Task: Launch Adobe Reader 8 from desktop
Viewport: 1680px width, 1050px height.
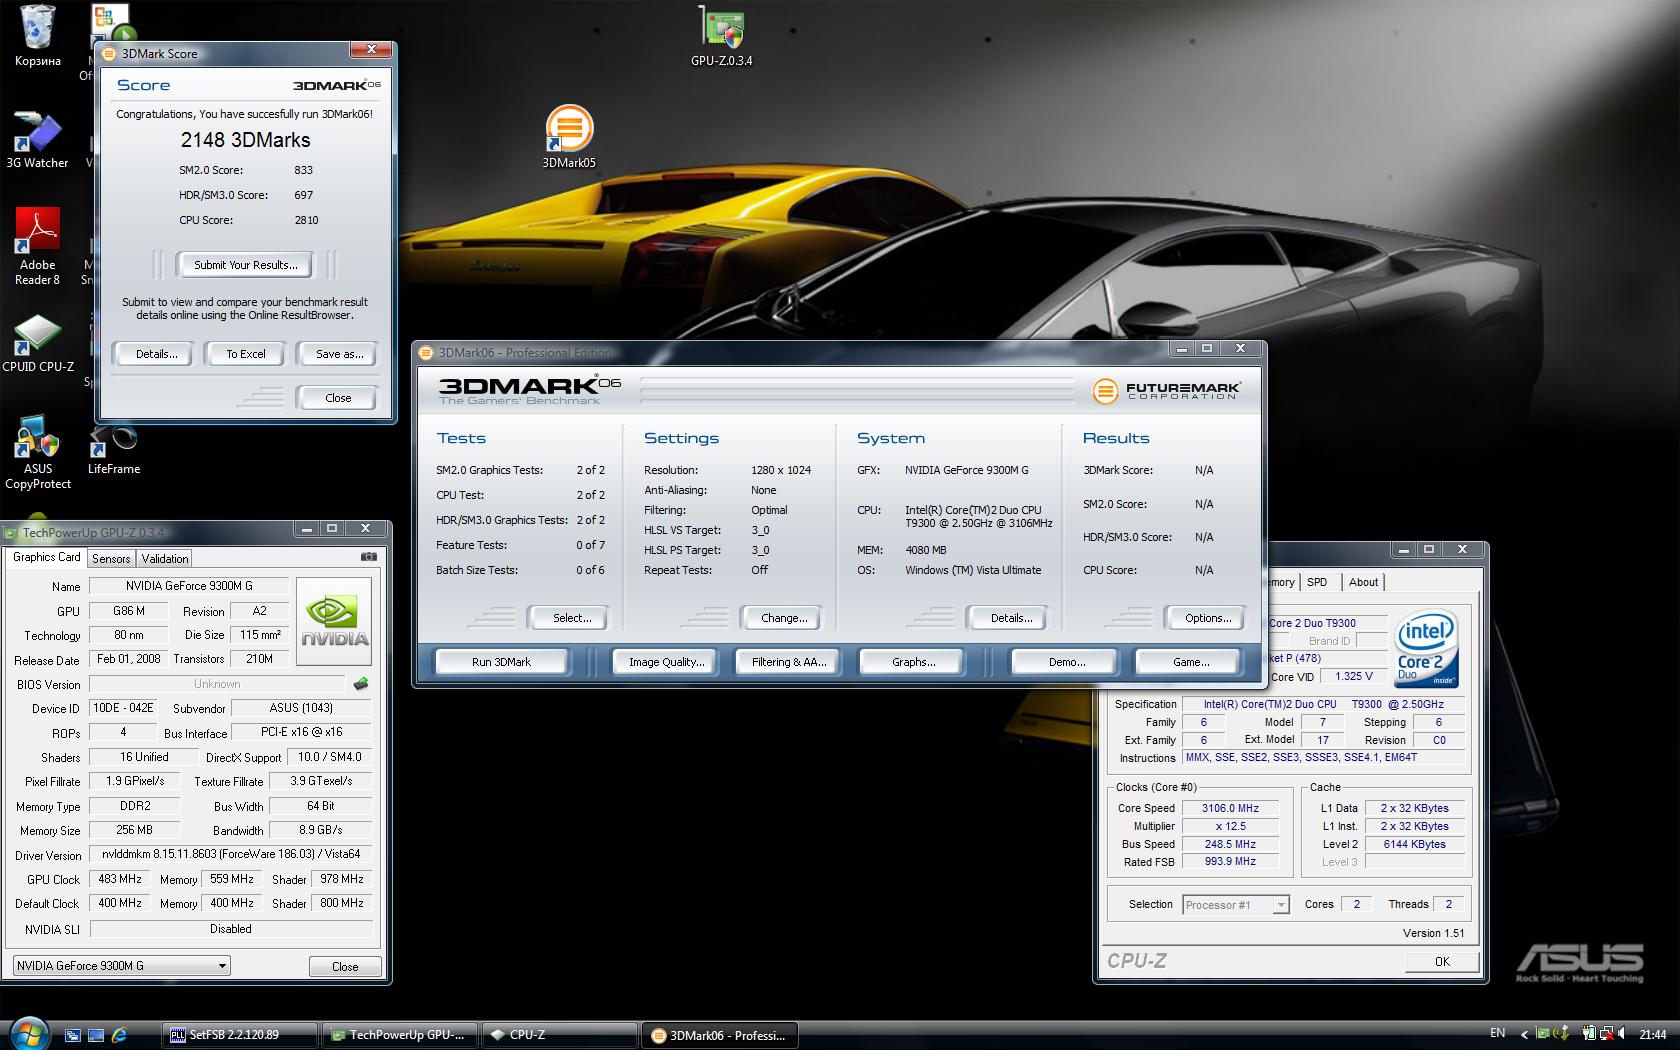Action: coord(37,246)
